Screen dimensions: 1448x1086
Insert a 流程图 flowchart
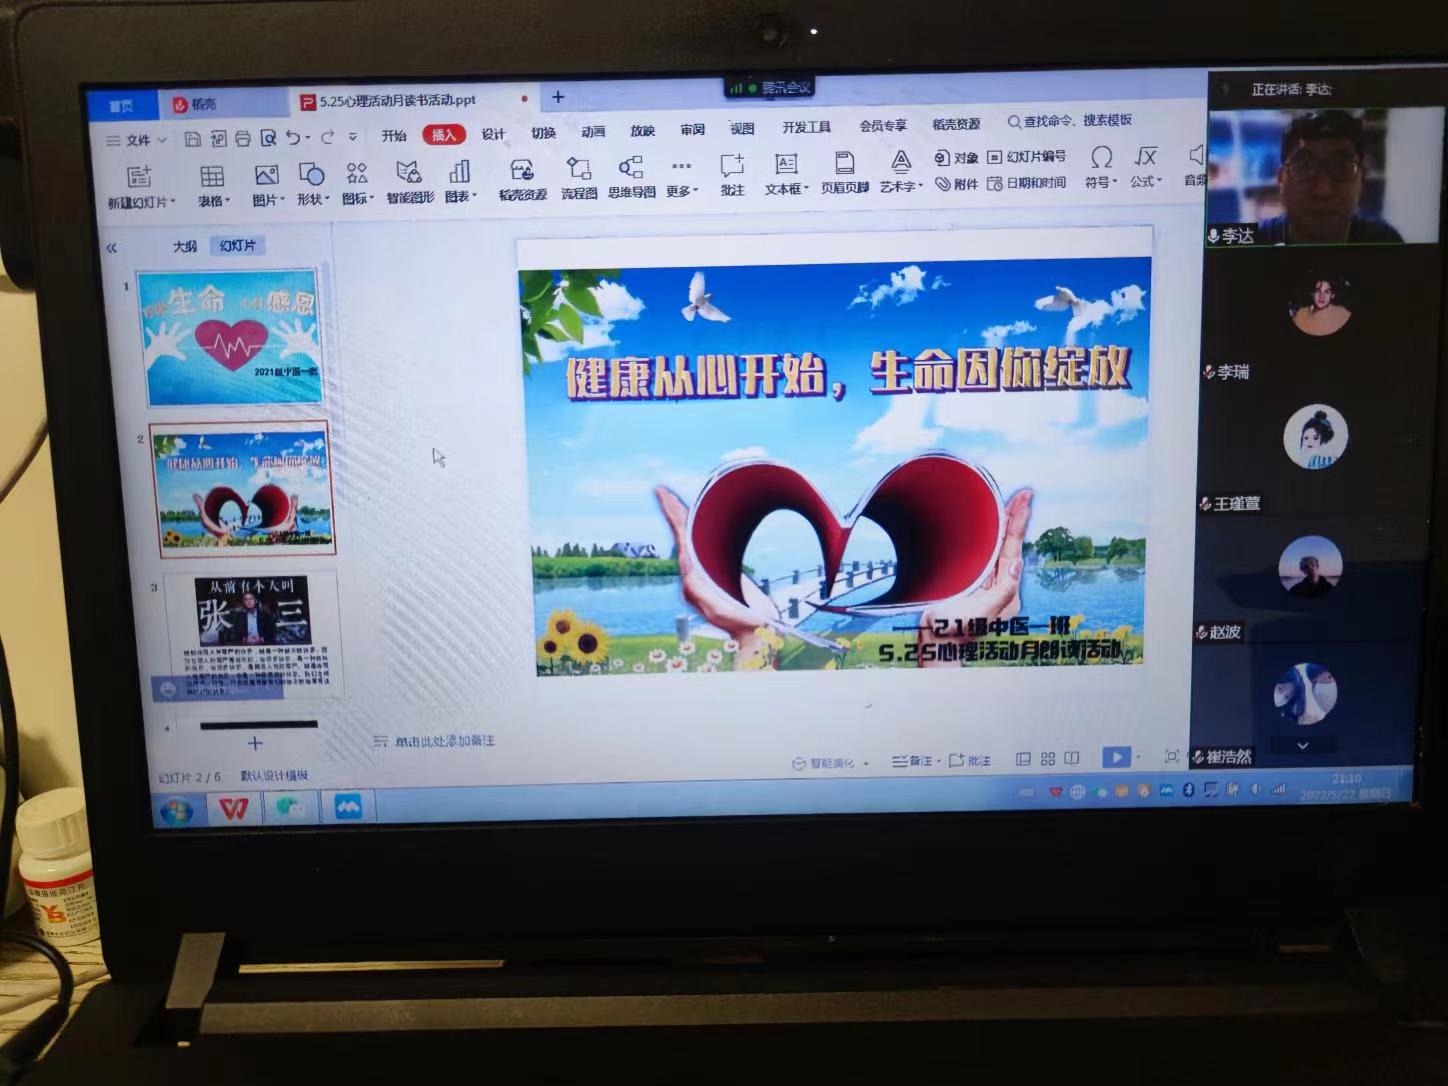pyautogui.click(x=579, y=180)
